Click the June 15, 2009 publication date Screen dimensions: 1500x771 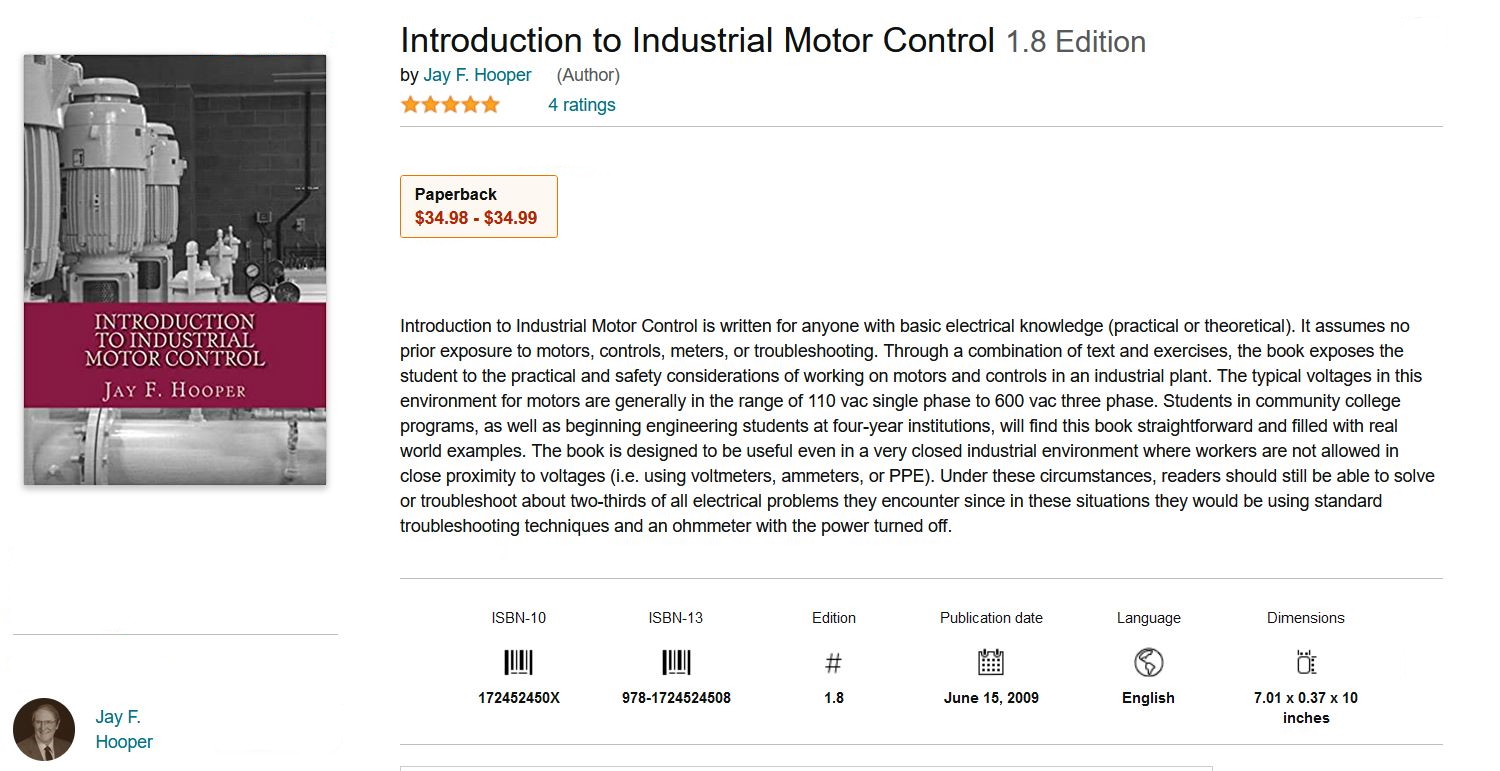pos(991,698)
